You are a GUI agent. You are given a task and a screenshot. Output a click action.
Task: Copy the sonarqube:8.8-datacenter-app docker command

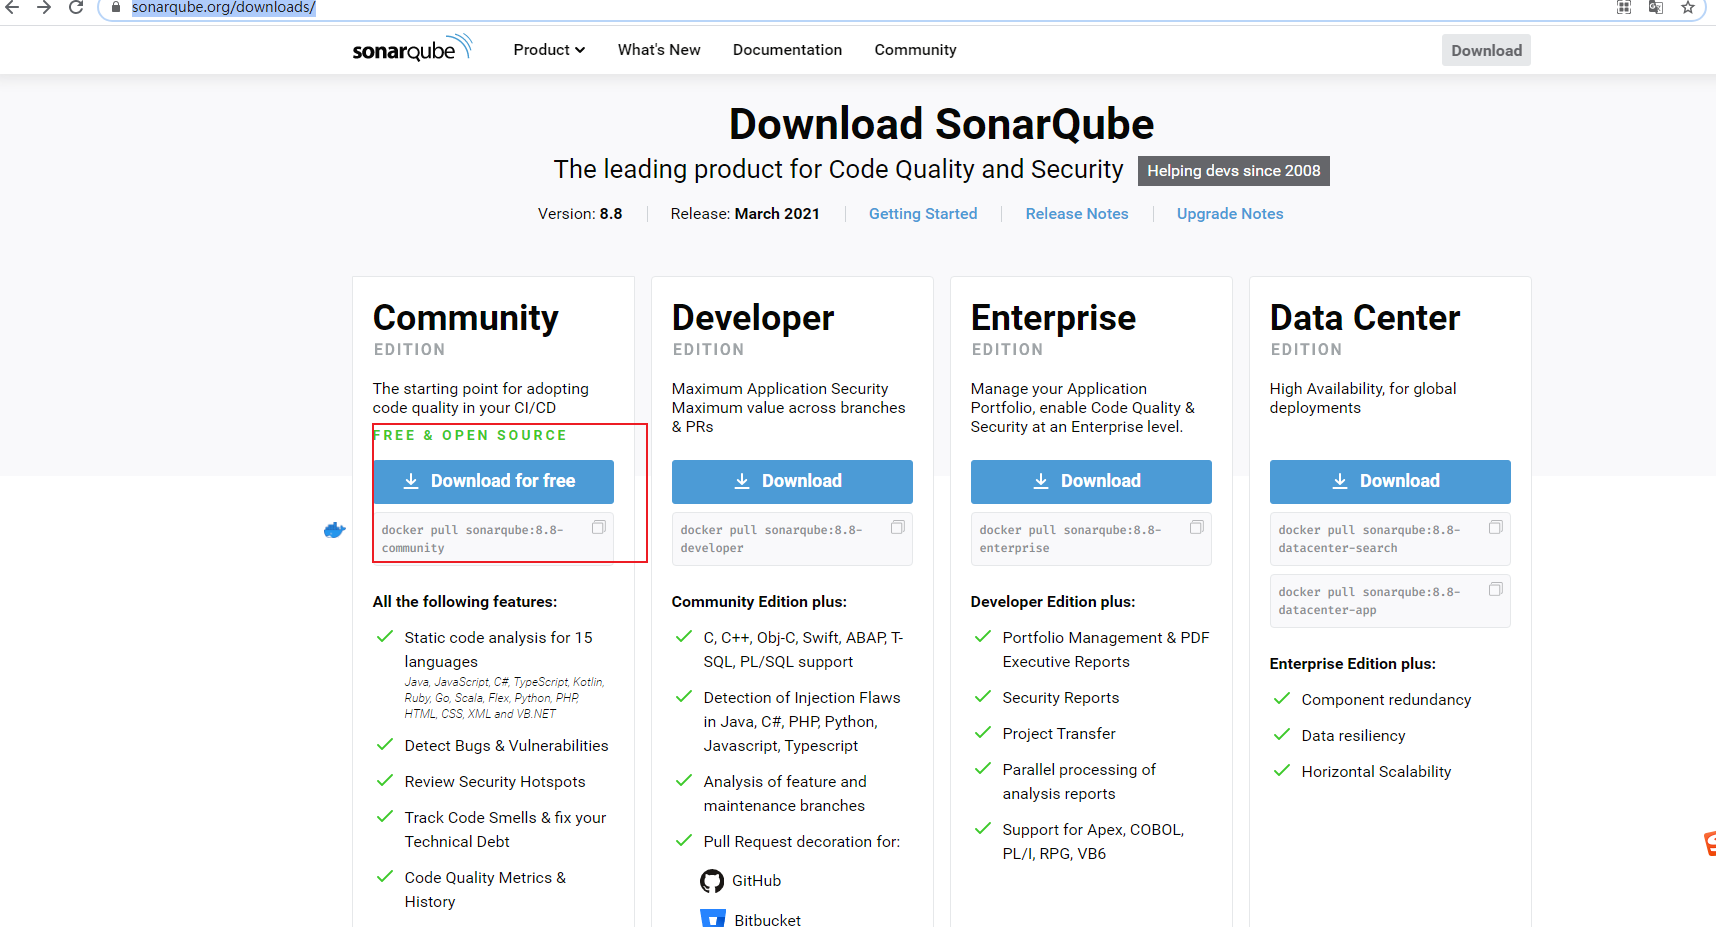(x=1496, y=589)
